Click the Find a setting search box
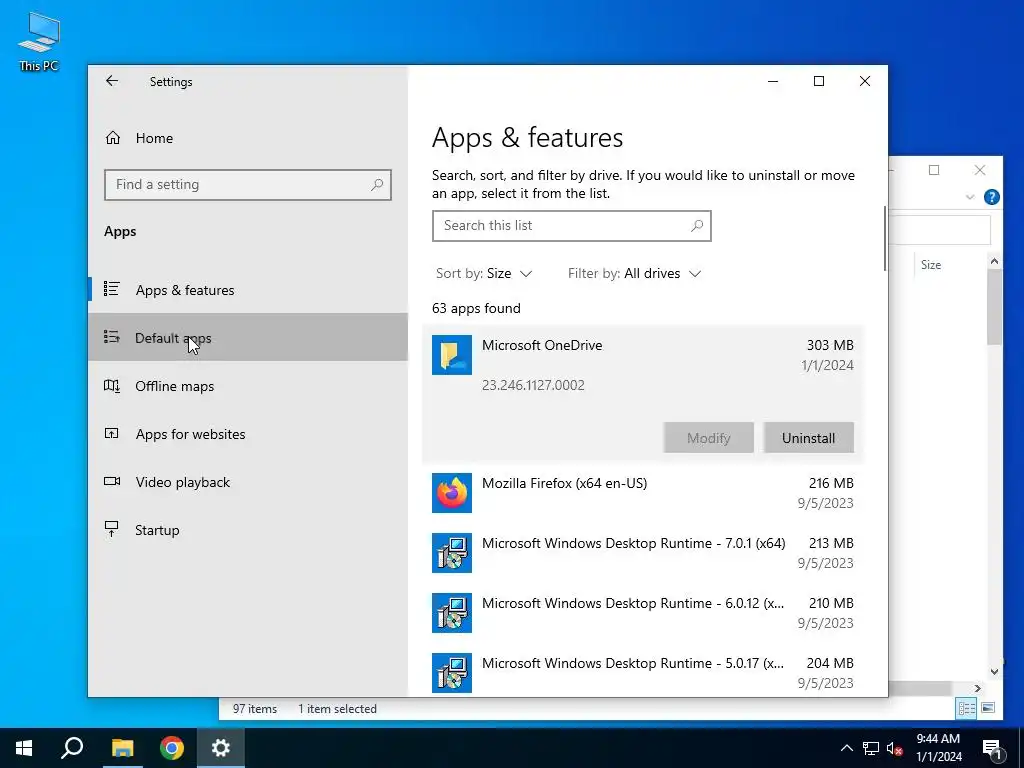This screenshot has height=768, width=1024. [248, 185]
